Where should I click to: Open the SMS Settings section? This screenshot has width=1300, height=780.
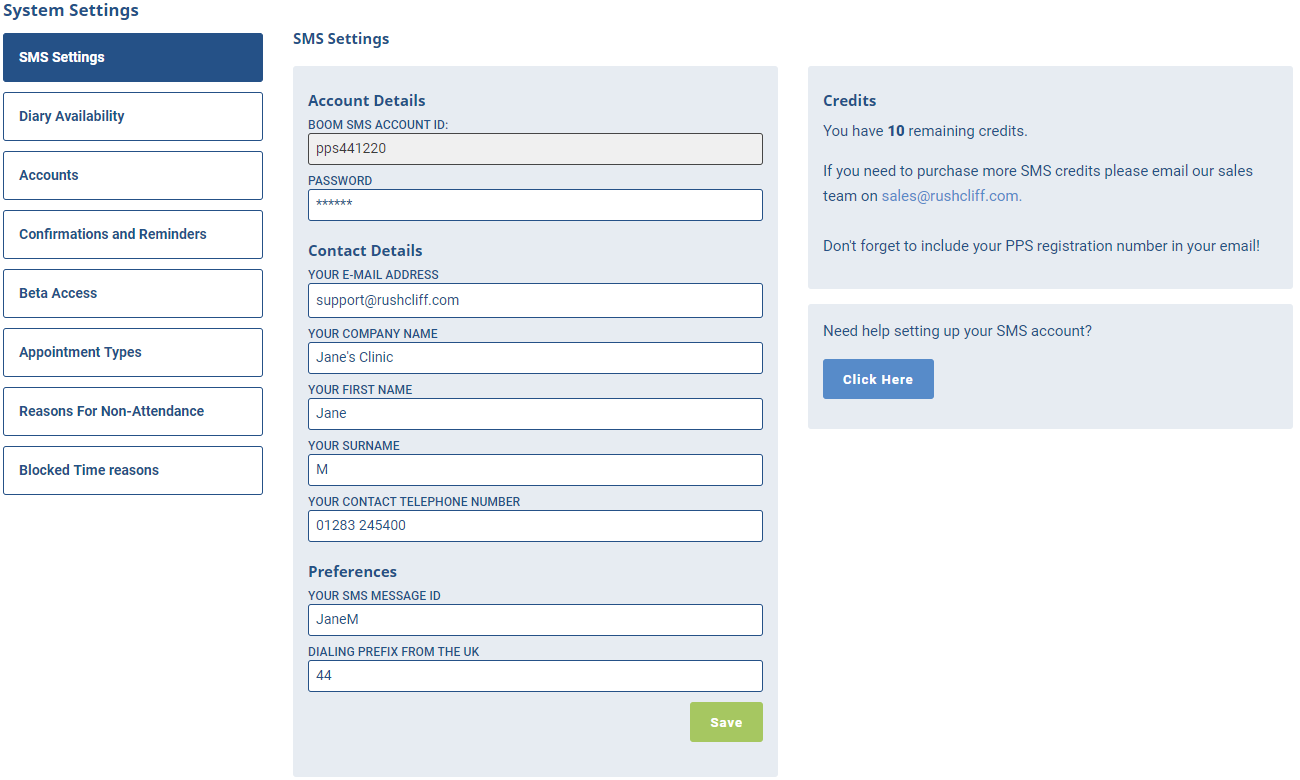click(133, 57)
